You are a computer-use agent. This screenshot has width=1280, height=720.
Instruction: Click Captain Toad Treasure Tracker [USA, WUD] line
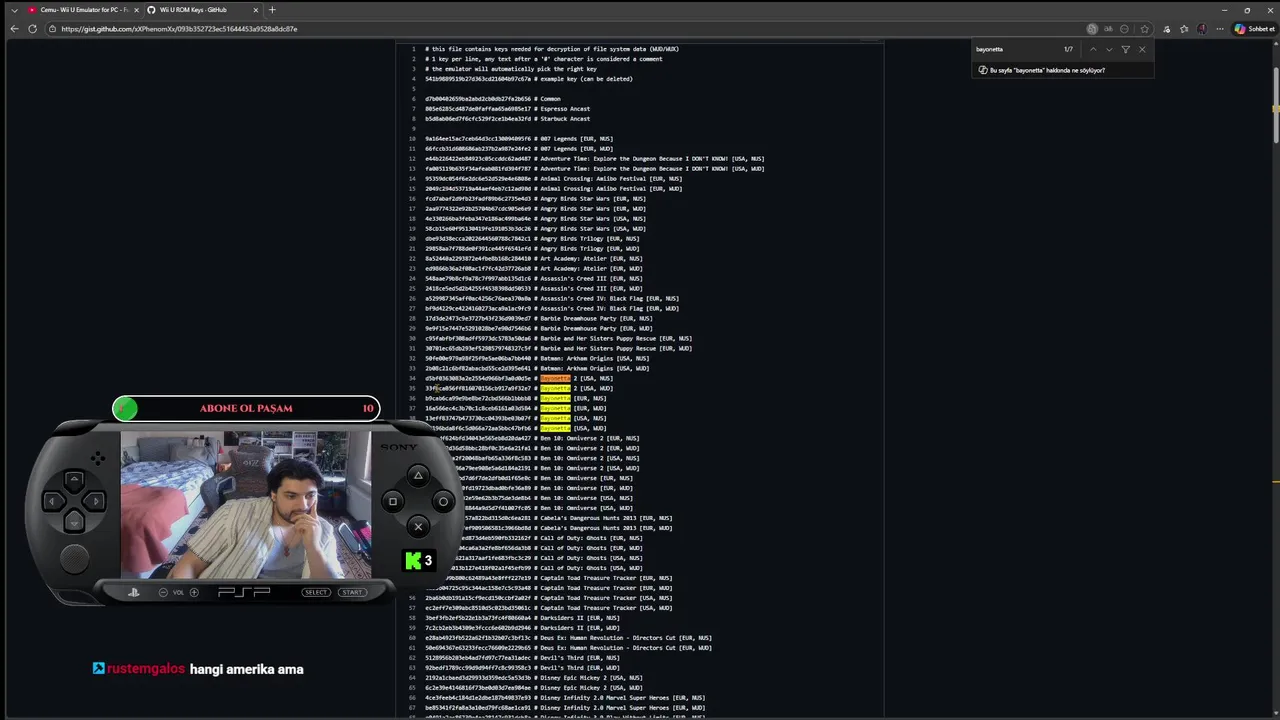548,608
